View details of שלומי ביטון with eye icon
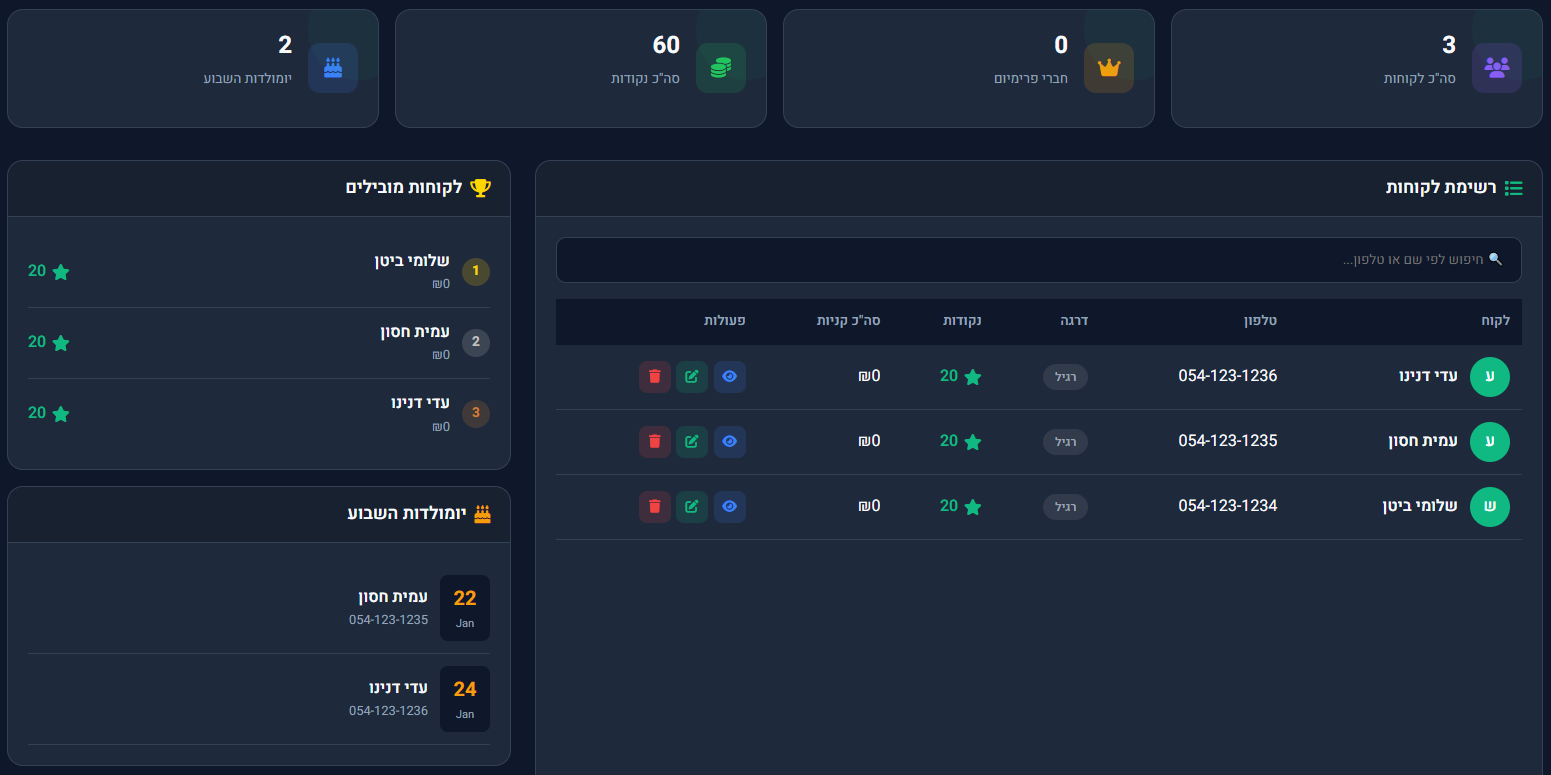Viewport: 1551px width, 775px height. tap(730, 507)
